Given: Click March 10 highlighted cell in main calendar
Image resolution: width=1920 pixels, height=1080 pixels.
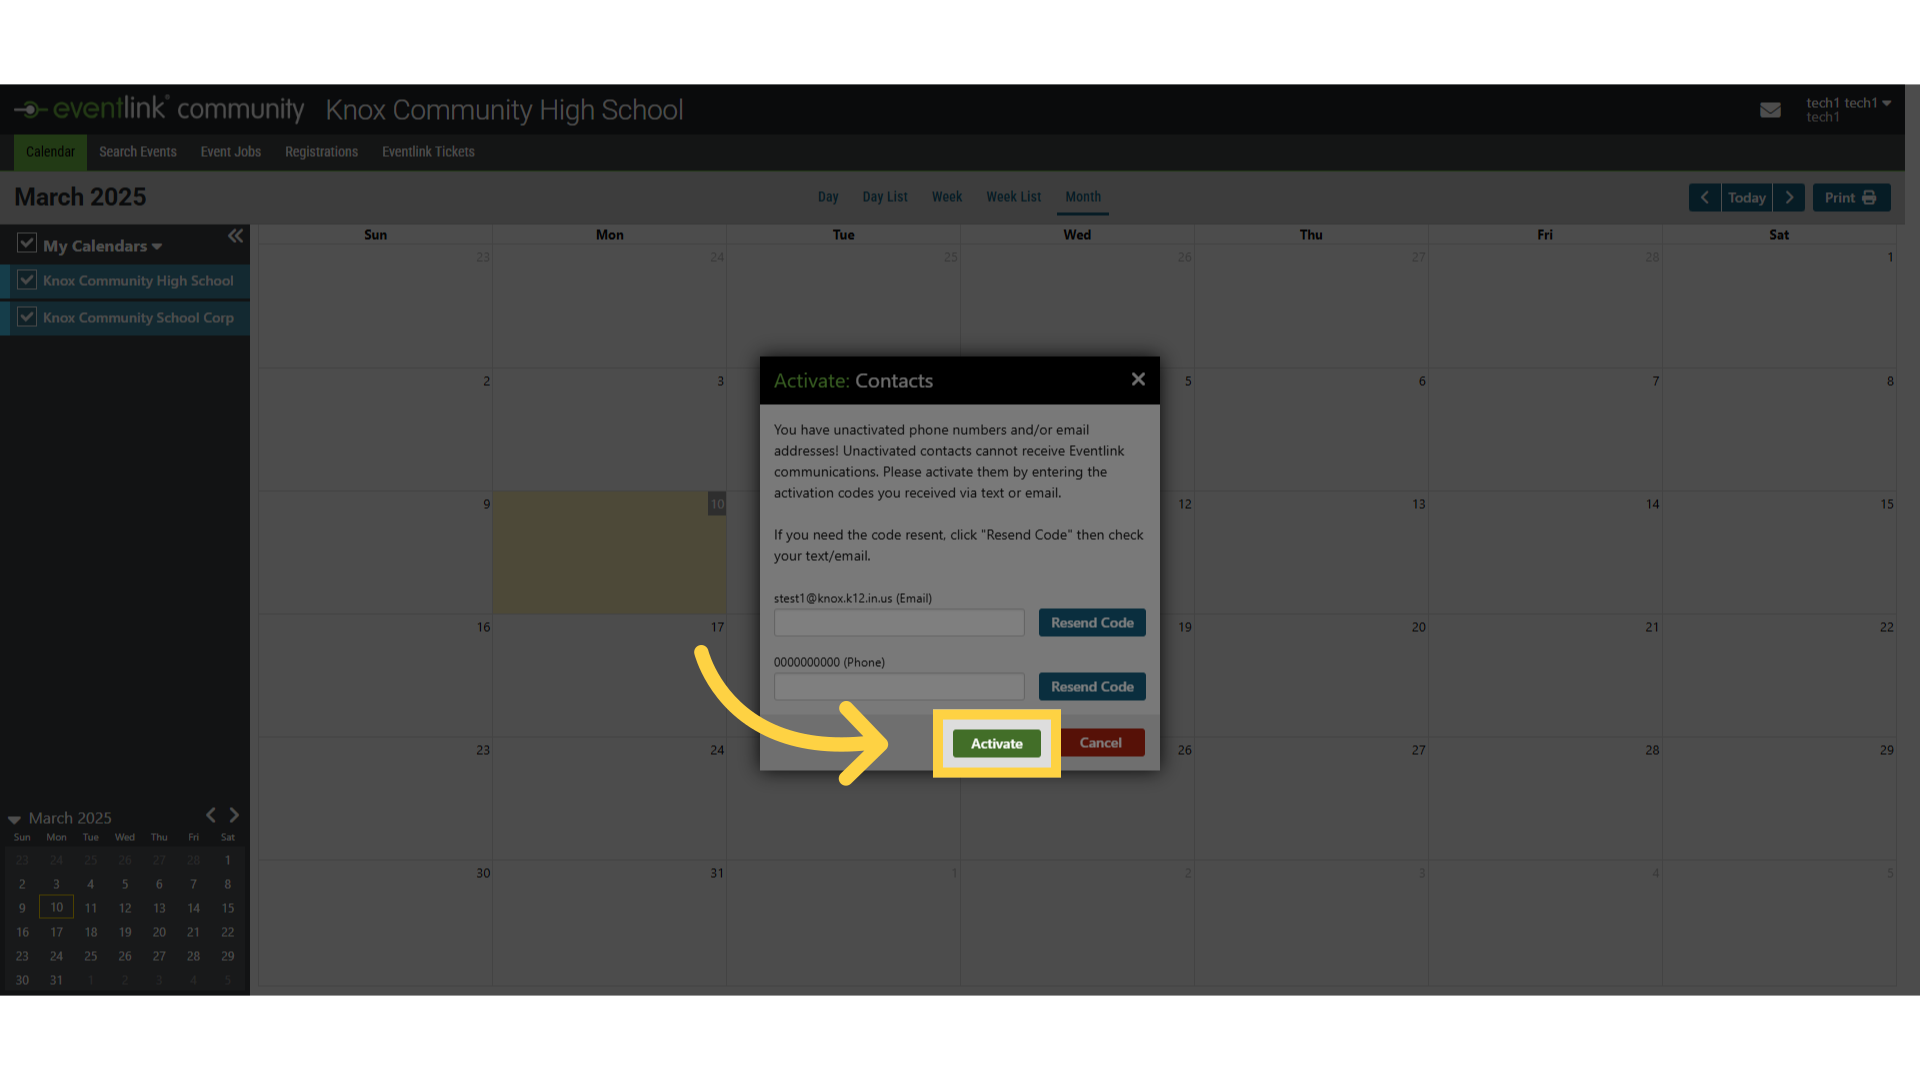Looking at the screenshot, I should [x=609, y=552].
